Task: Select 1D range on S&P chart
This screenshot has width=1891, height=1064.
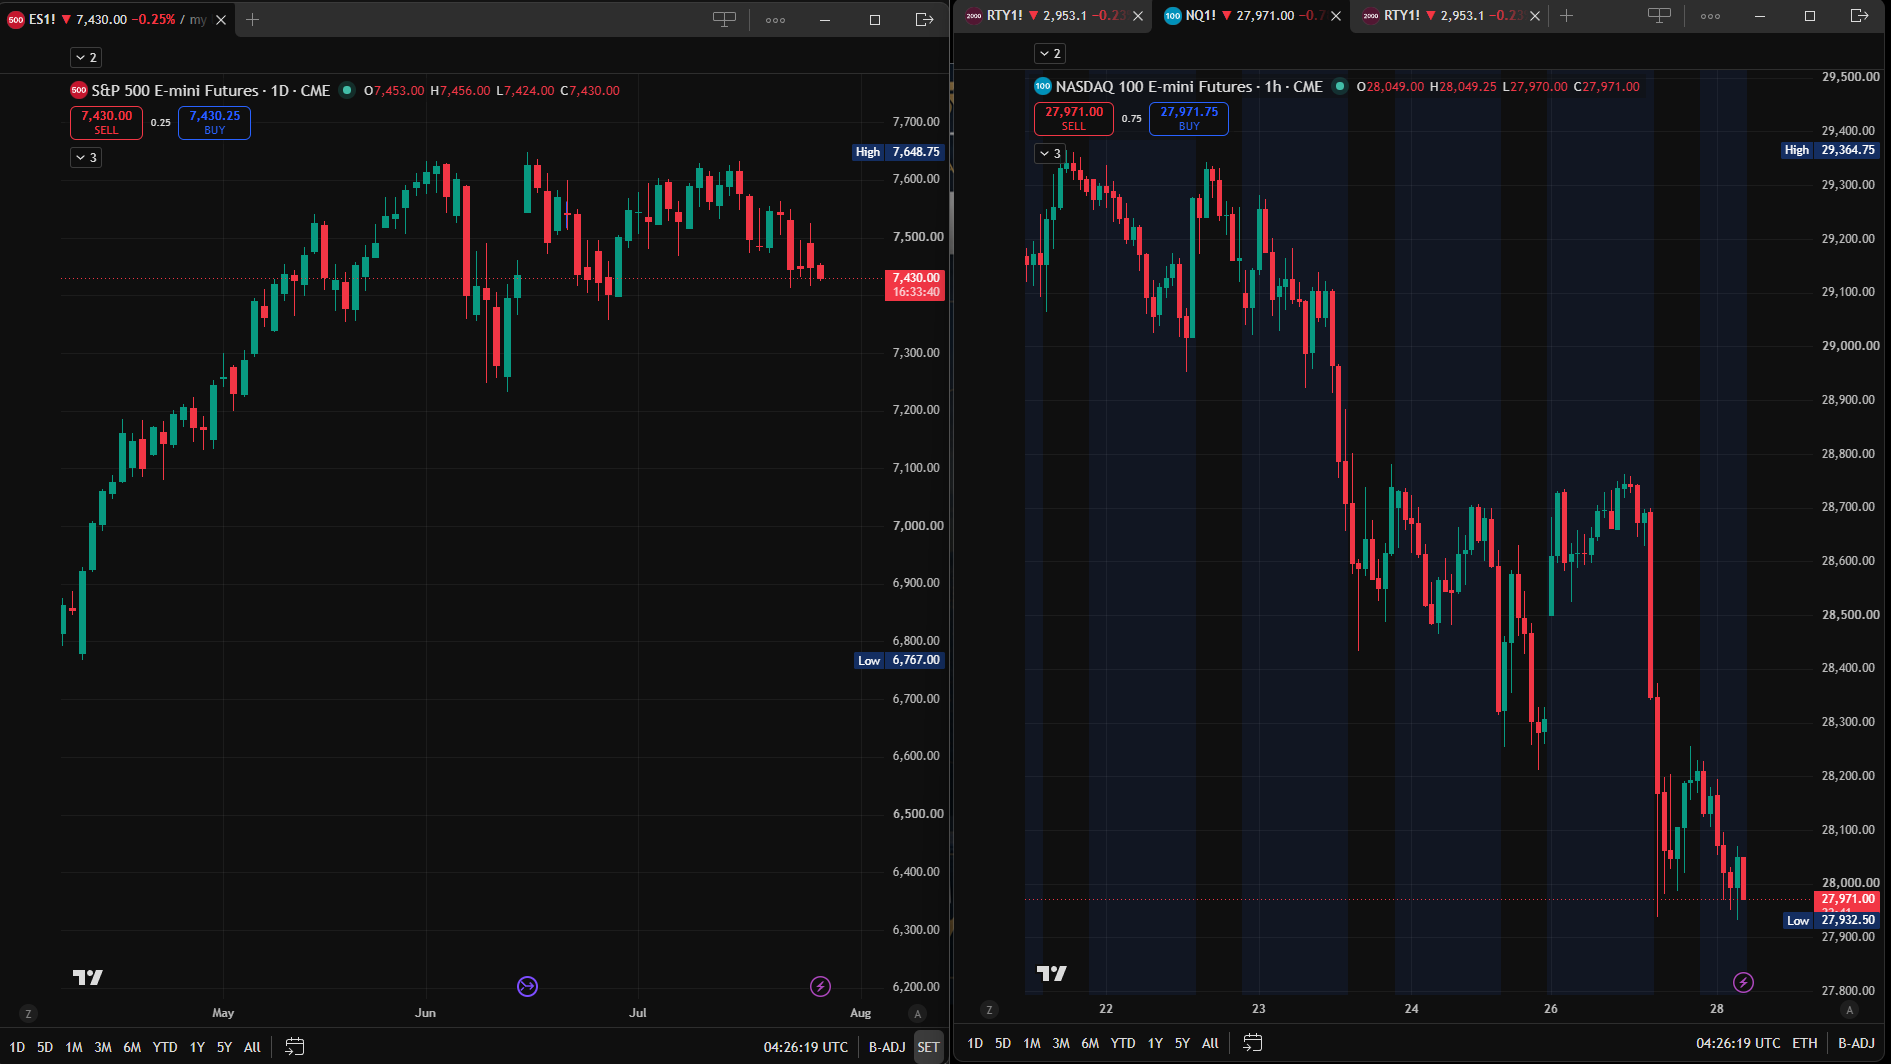Action: (17, 1047)
